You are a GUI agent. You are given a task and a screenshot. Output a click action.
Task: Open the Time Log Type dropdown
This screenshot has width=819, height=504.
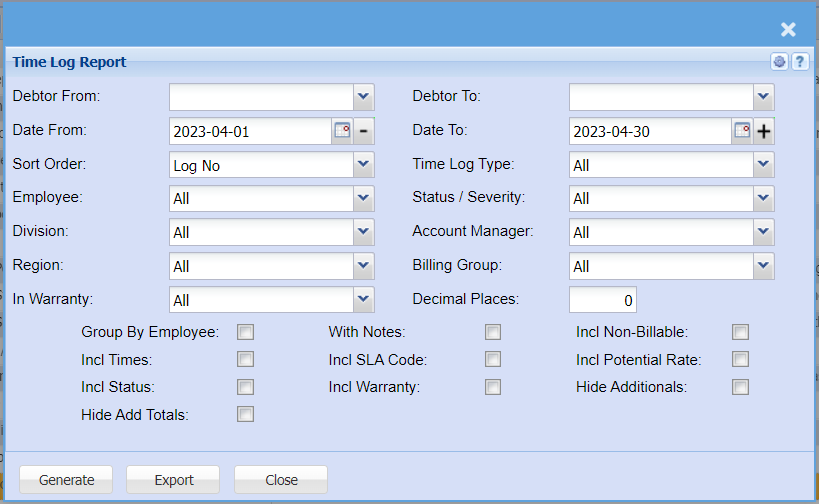pyautogui.click(x=763, y=165)
